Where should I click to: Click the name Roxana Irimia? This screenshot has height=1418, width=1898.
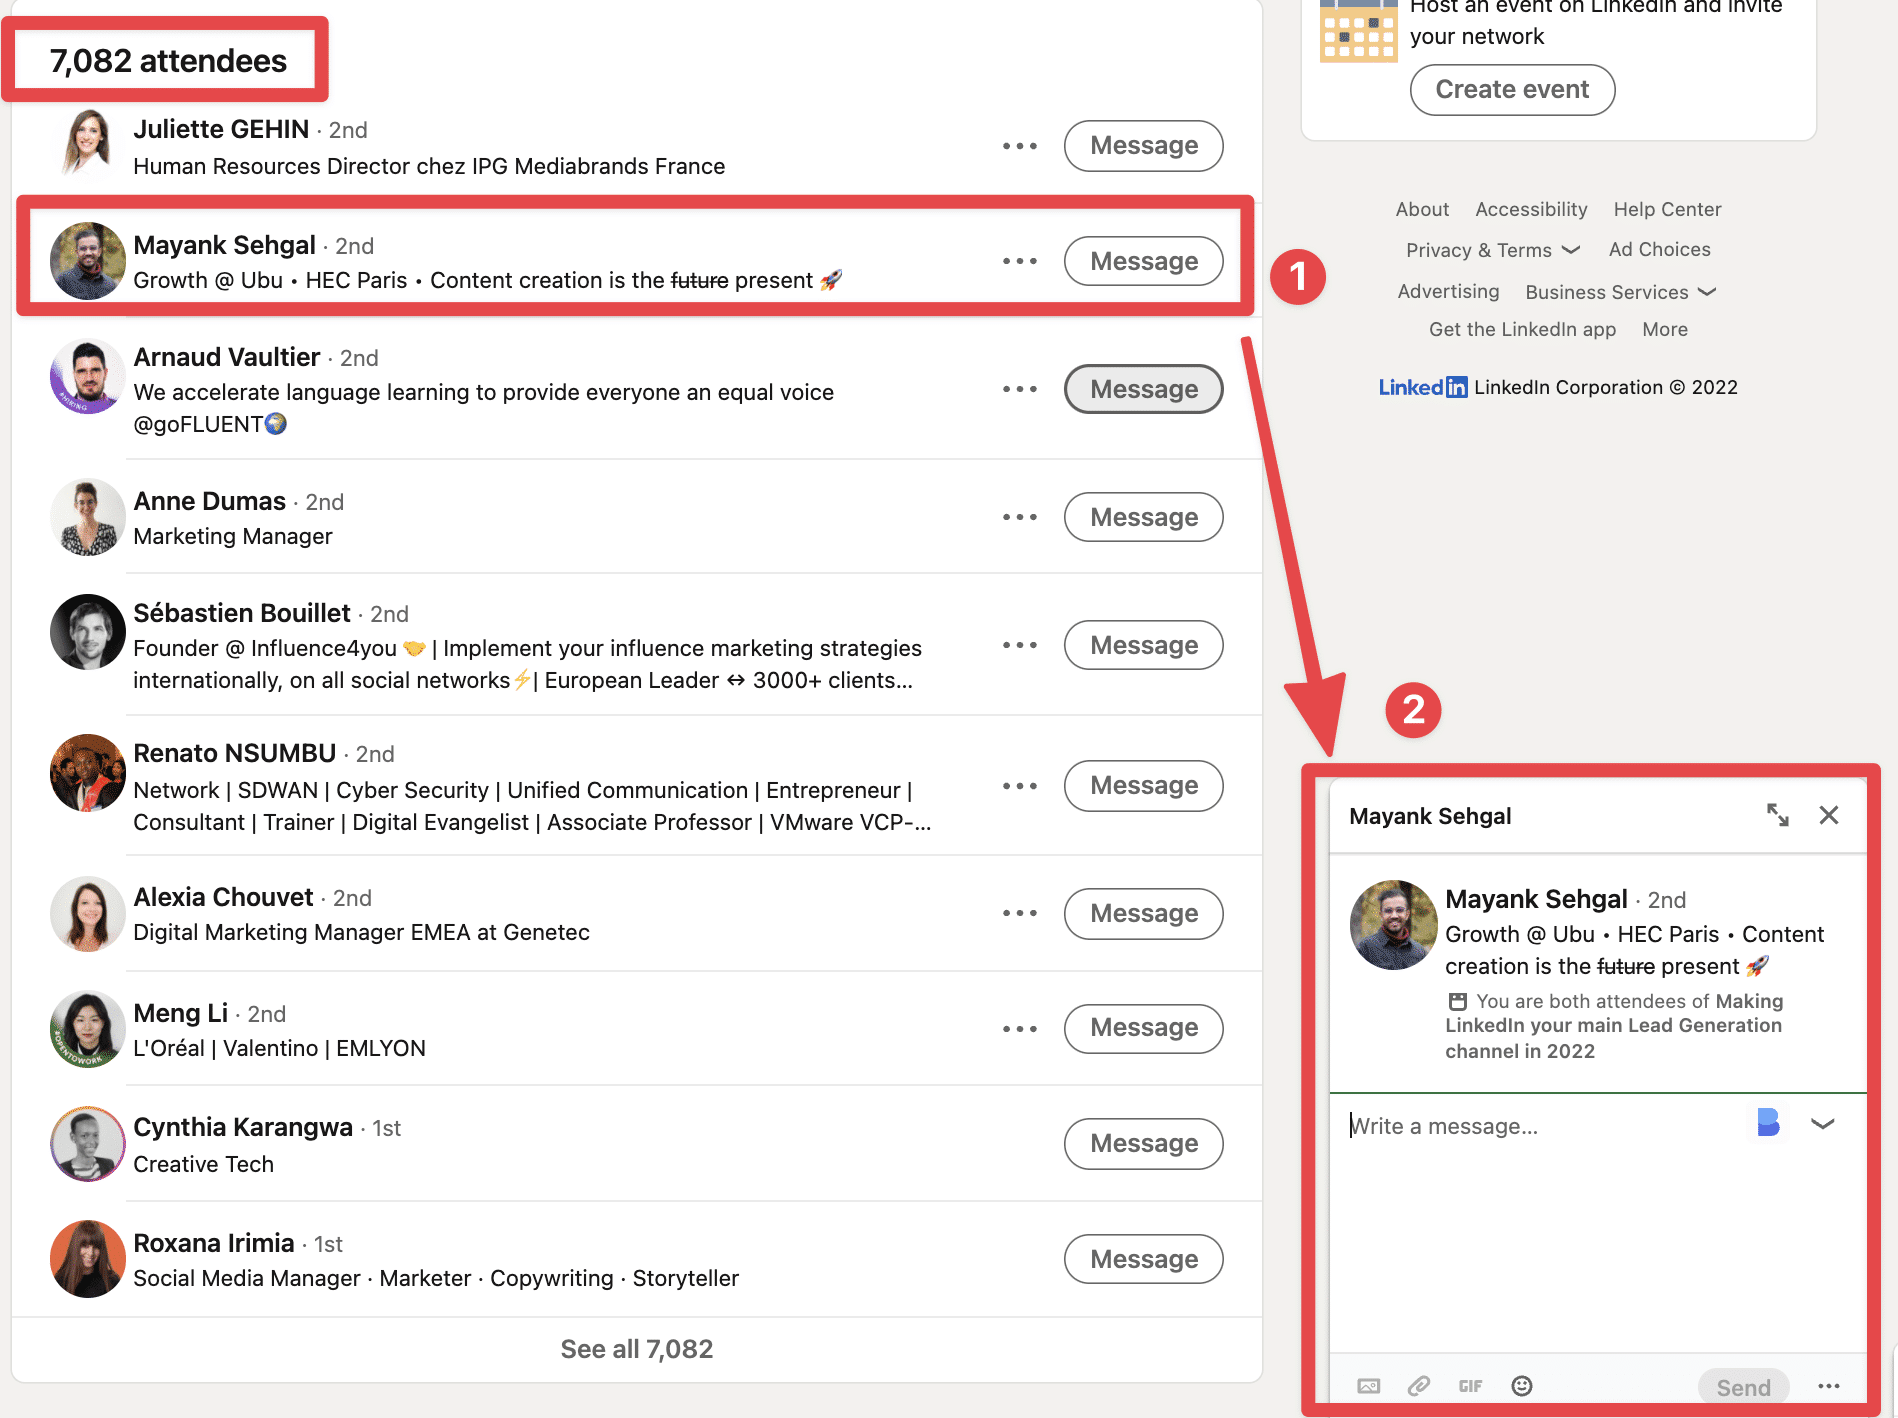point(214,1243)
